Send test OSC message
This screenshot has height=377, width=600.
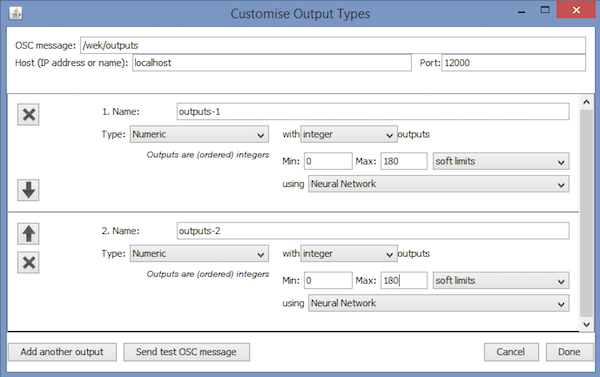(x=186, y=352)
